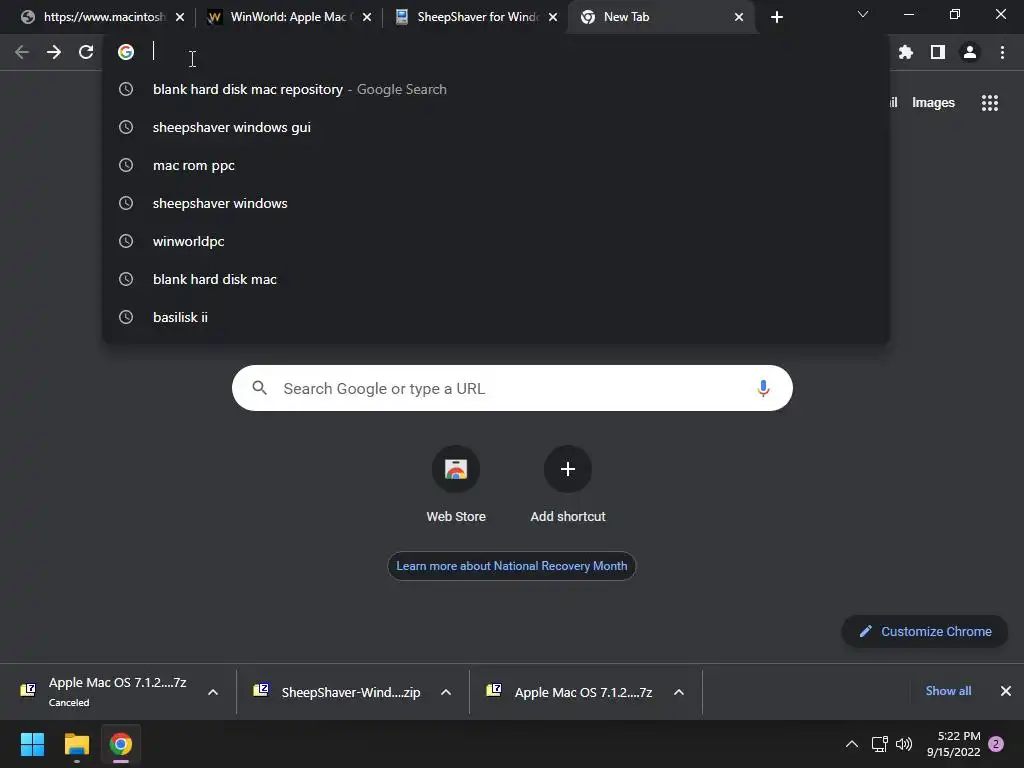This screenshot has width=1024, height=768.
Task: Open the notification count badge
Action: point(996,744)
